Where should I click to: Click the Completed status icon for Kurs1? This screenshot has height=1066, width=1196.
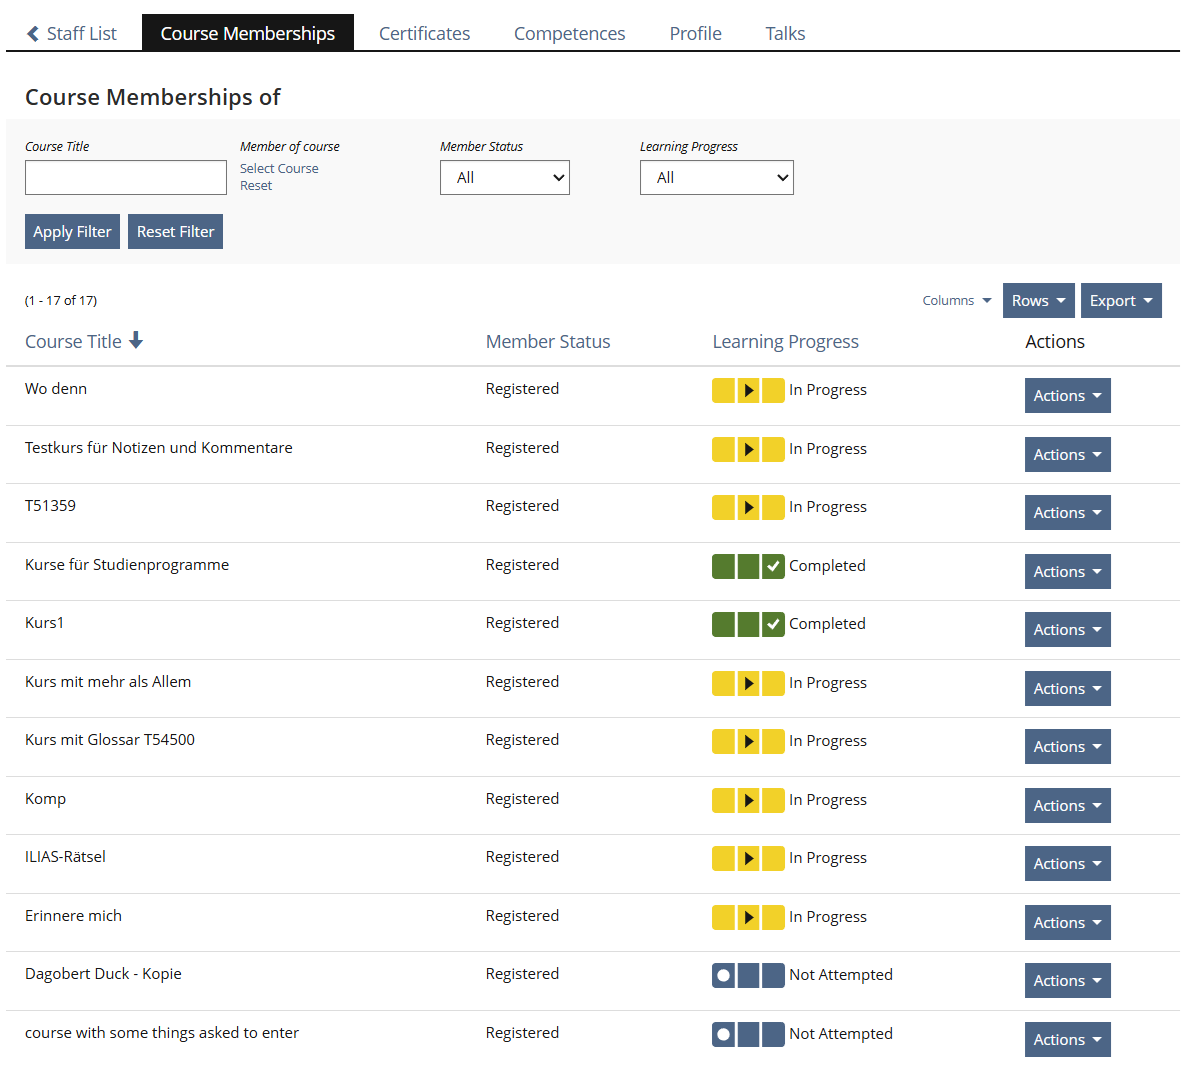[x=748, y=624]
